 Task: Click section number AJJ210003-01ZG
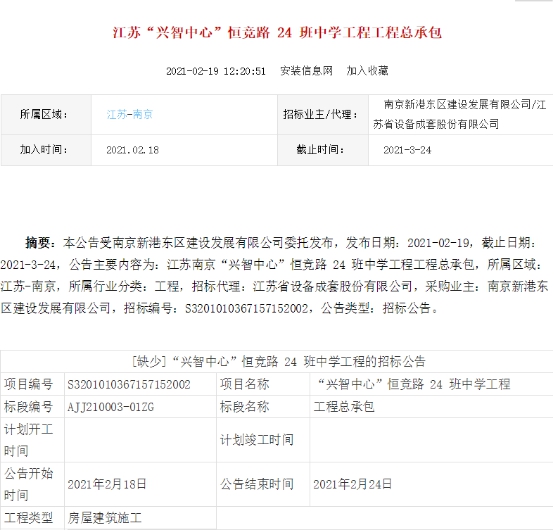[x=111, y=407]
